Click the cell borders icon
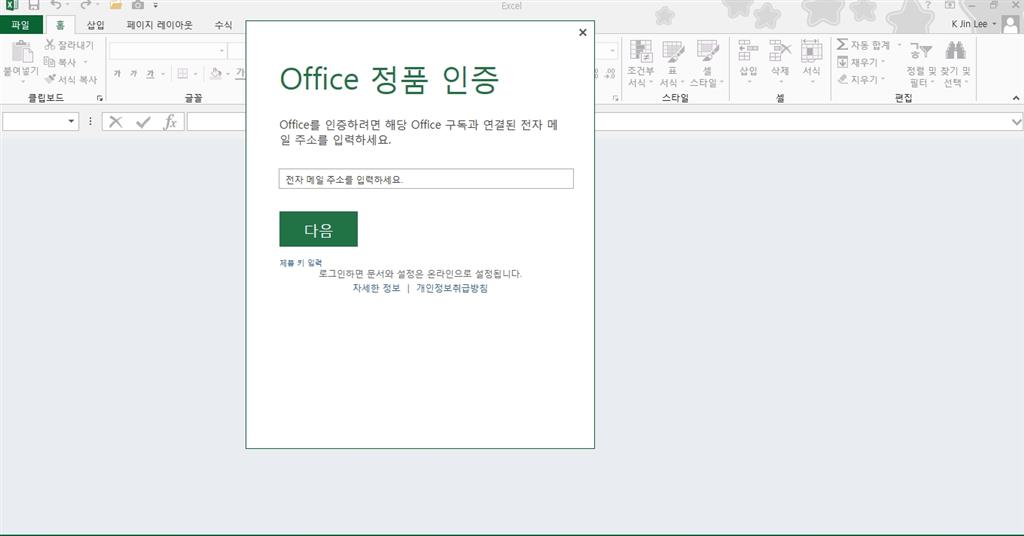The height and width of the screenshot is (536, 1024). 183,73
